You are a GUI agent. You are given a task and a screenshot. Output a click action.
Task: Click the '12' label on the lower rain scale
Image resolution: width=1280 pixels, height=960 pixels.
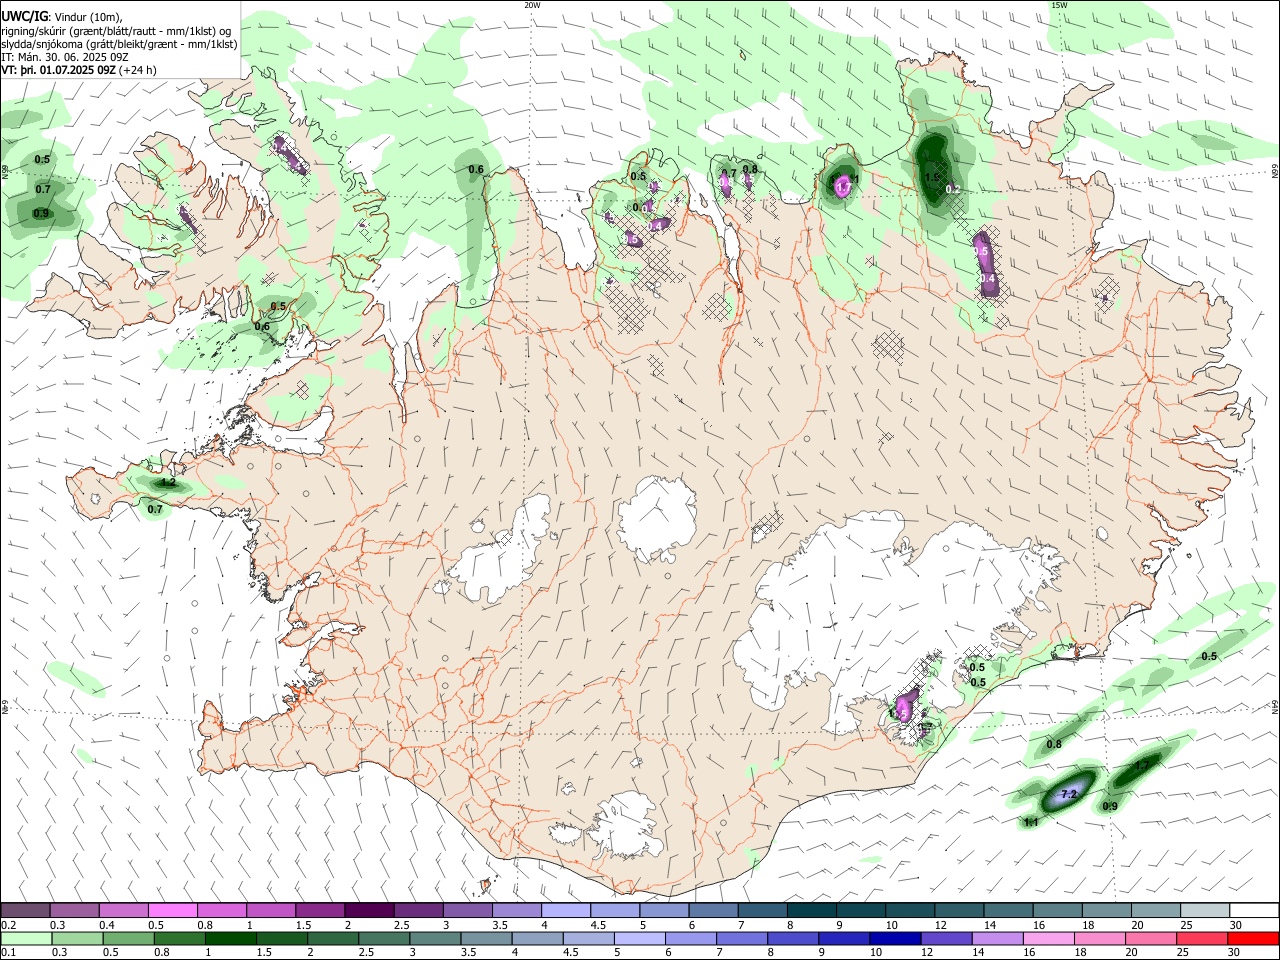pyautogui.click(x=927, y=953)
